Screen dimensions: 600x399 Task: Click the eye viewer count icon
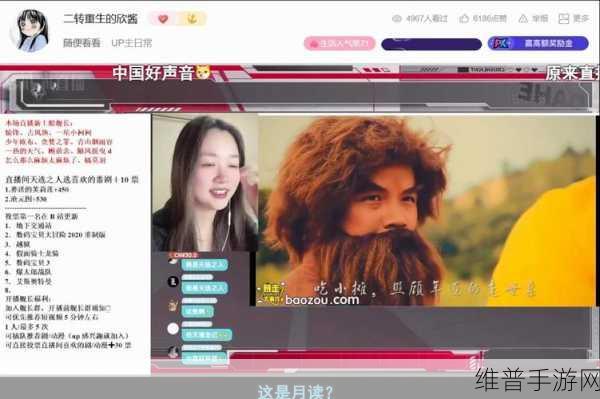[397, 18]
